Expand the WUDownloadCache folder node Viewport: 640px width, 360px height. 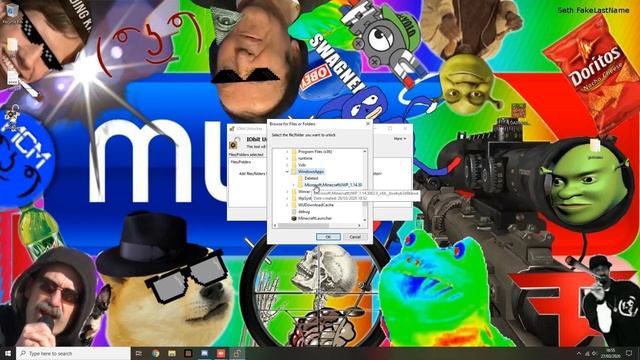point(287,205)
